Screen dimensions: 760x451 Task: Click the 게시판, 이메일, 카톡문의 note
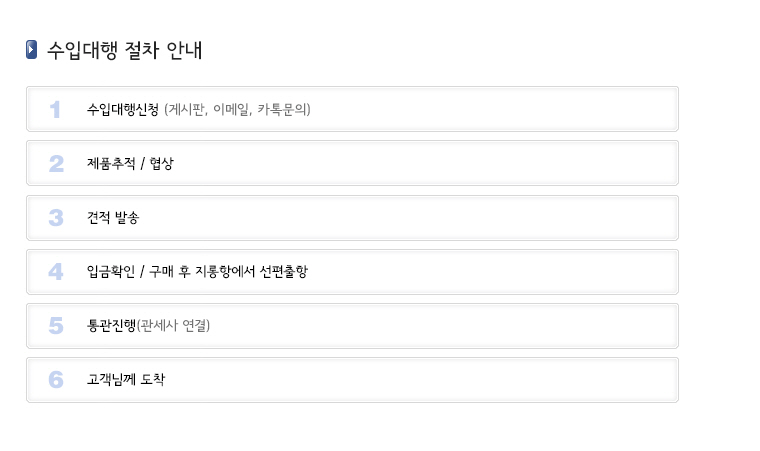click(x=238, y=109)
